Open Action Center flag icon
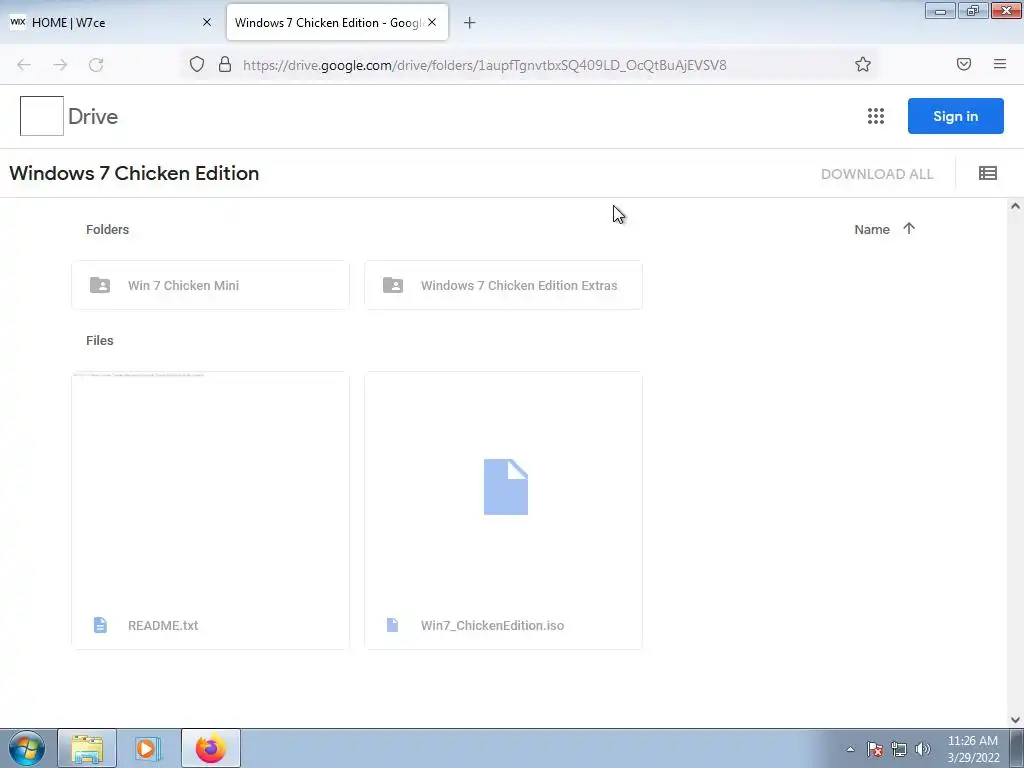Image resolution: width=1024 pixels, height=768 pixels. pyautogui.click(x=875, y=749)
